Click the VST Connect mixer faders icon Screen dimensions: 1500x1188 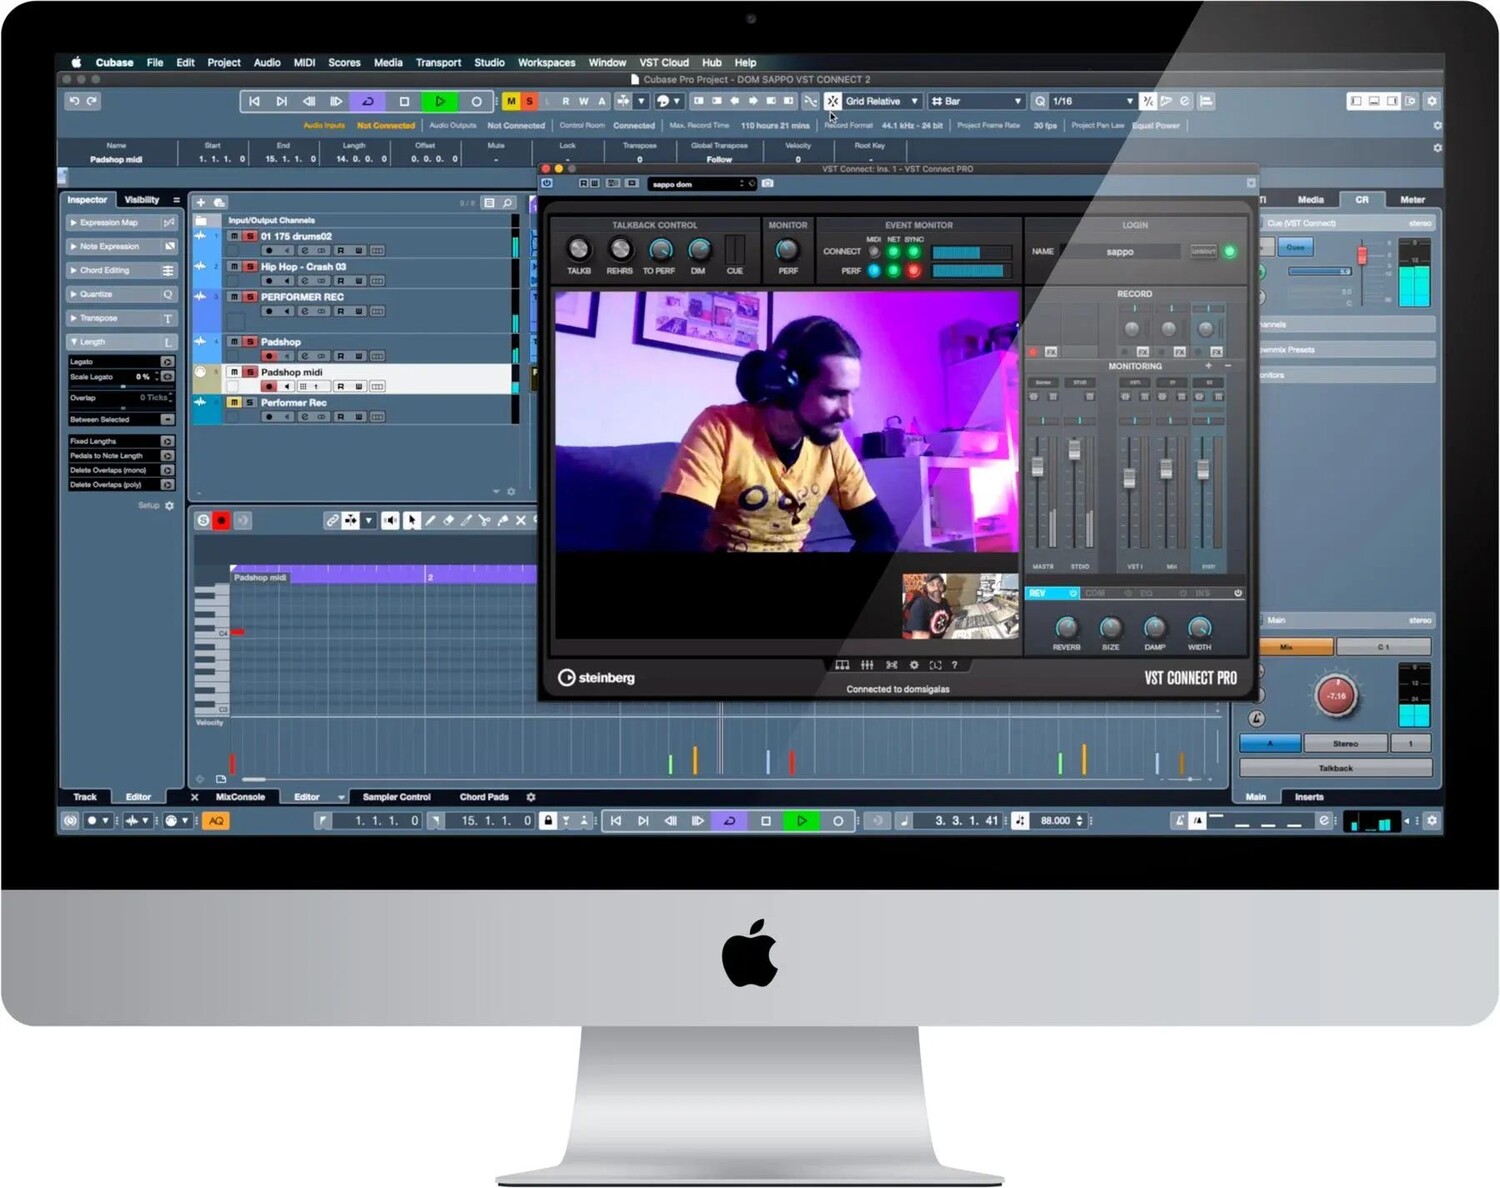click(867, 665)
